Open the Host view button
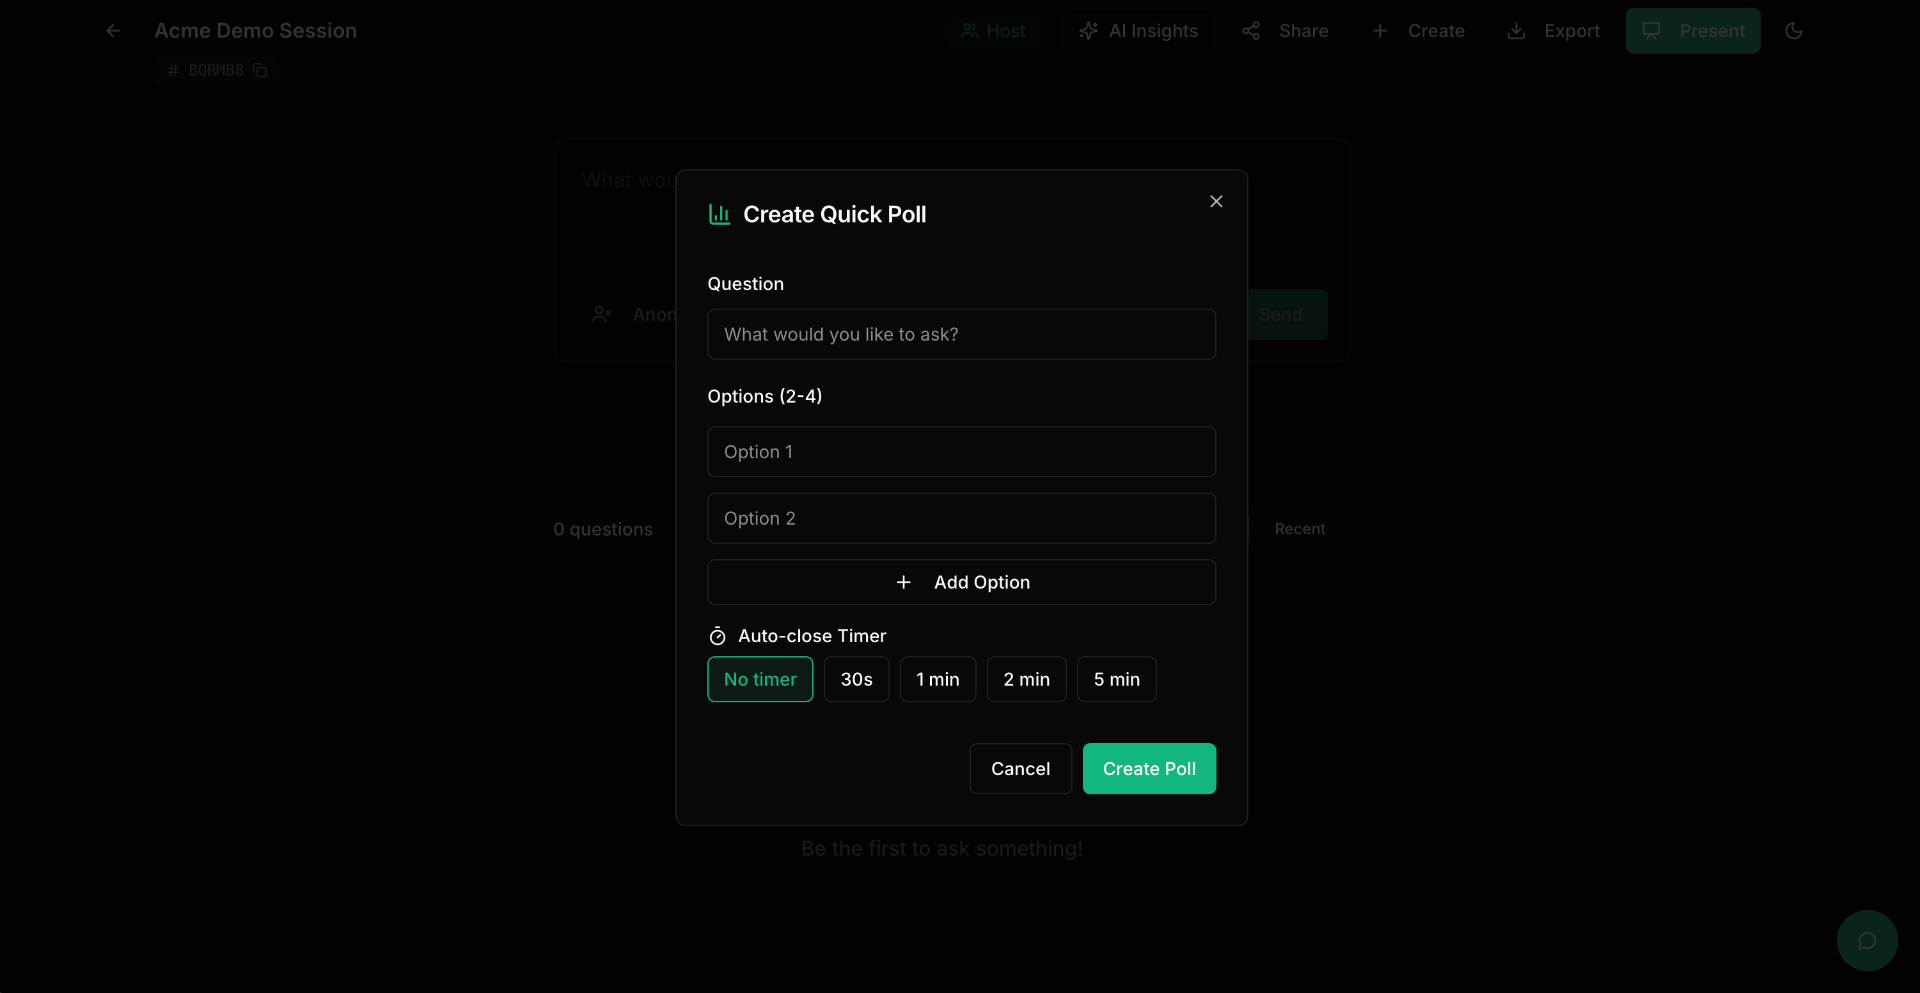Image resolution: width=1920 pixels, height=993 pixels. pos(993,31)
